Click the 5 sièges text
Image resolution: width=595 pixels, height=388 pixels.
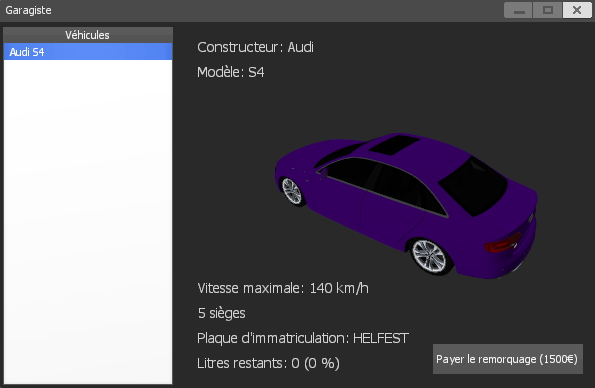coord(221,313)
